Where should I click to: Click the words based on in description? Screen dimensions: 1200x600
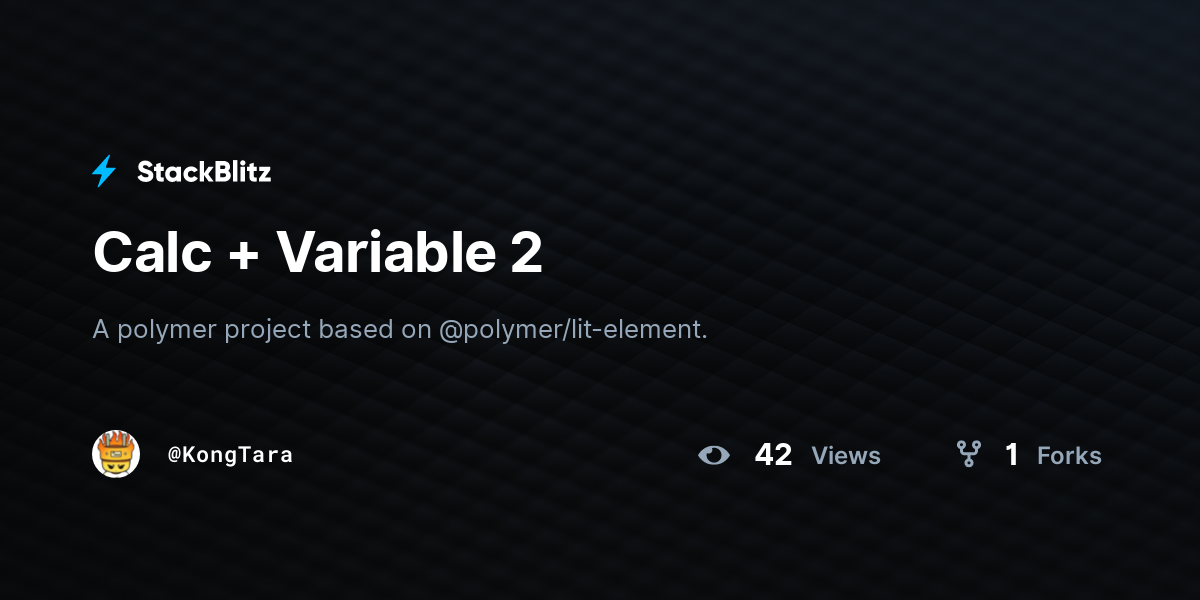(x=375, y=330)
